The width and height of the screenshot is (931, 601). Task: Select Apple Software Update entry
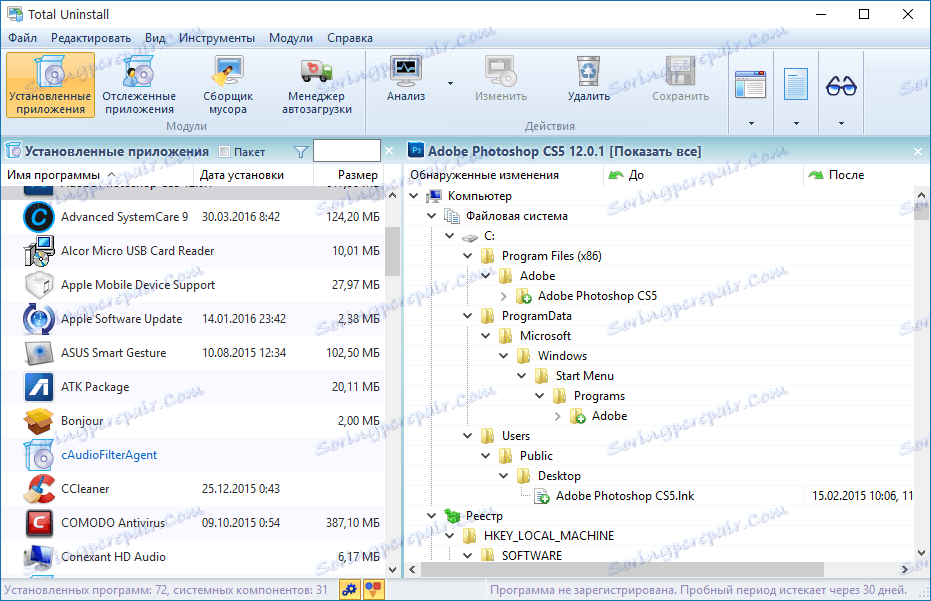193,319
